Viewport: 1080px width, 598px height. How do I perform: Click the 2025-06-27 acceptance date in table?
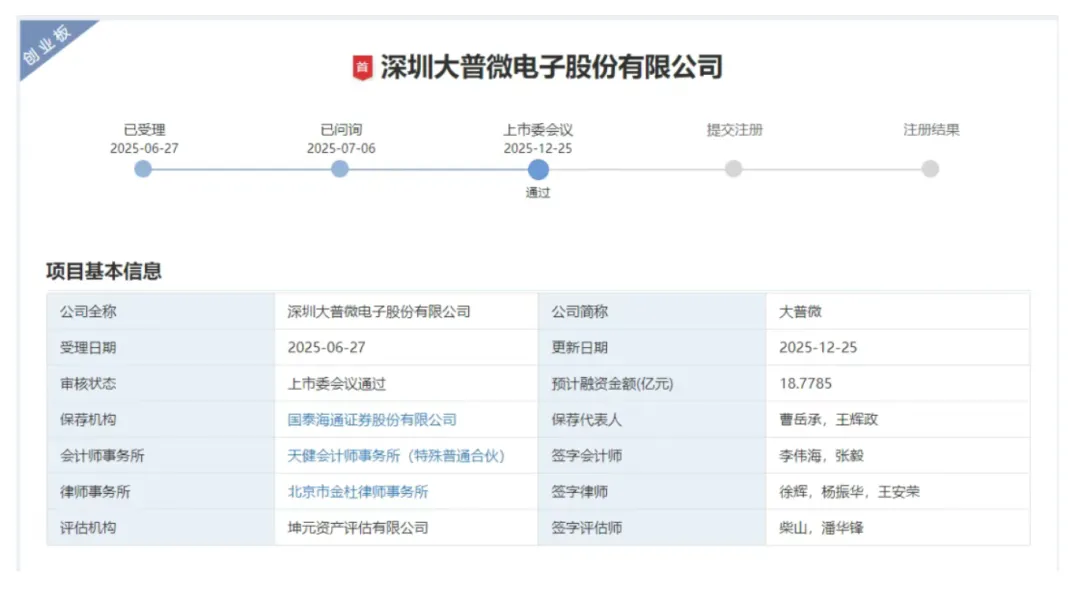pos(326,347)
